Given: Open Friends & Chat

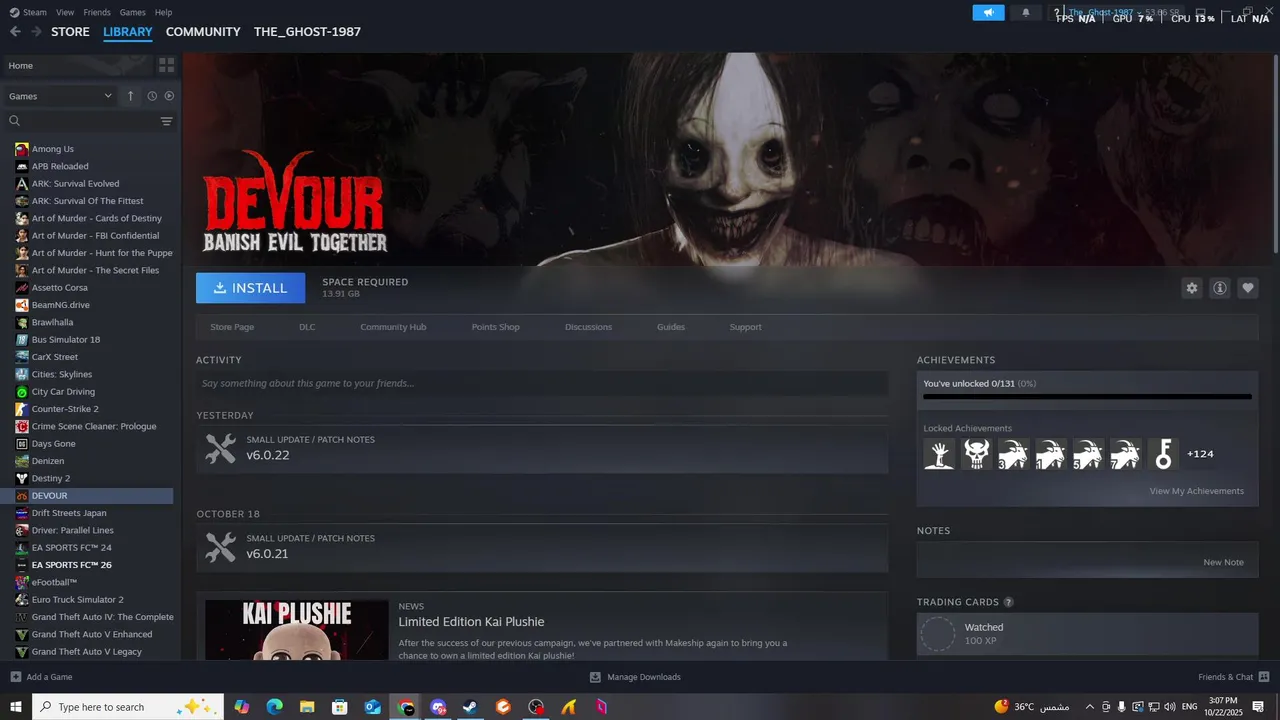Looking at the screenshot, I should 1232,677.
